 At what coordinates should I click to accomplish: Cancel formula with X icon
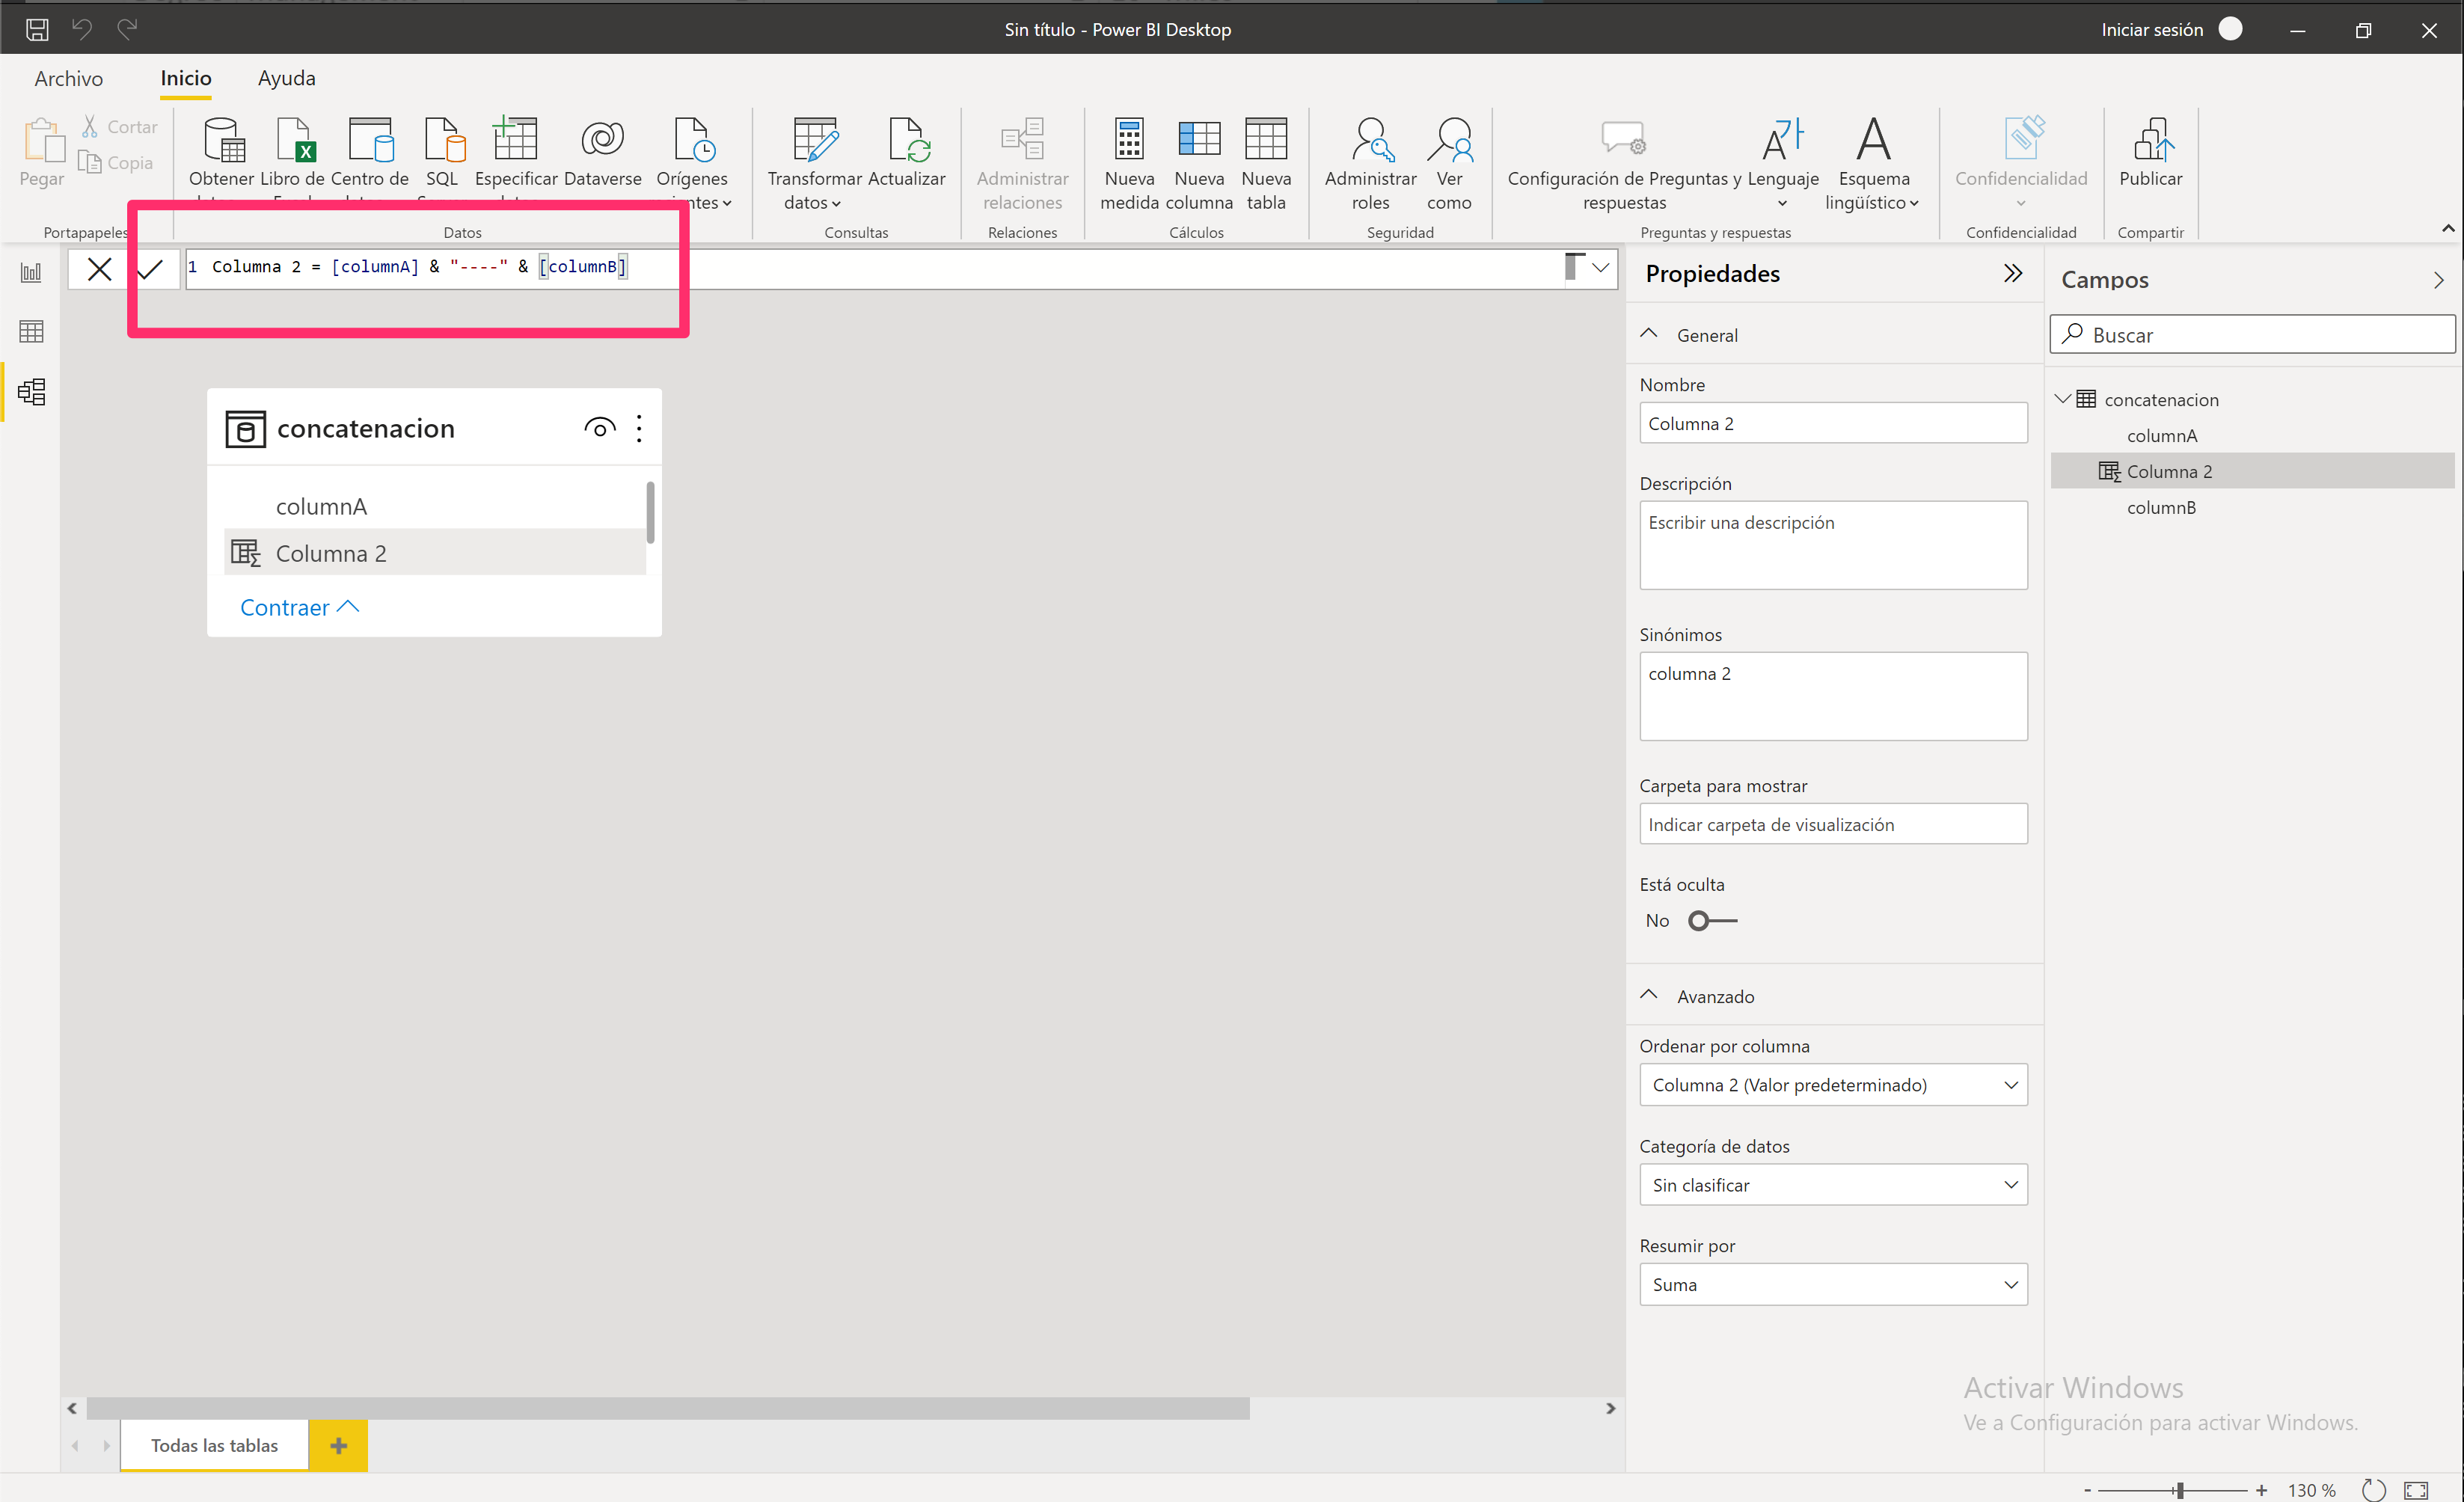[x=99, y=269]
